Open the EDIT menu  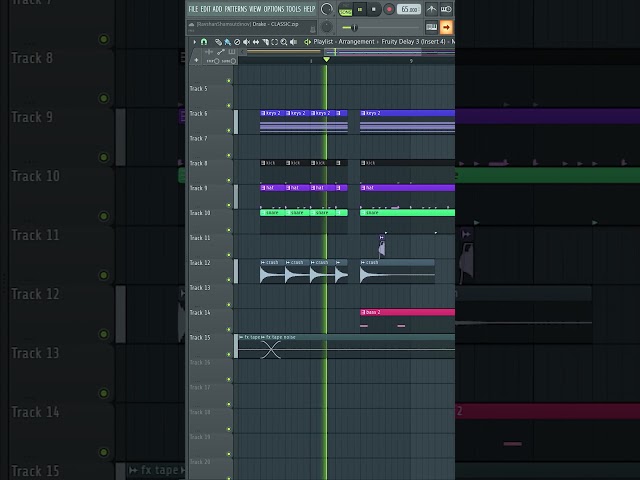(205, 9)
